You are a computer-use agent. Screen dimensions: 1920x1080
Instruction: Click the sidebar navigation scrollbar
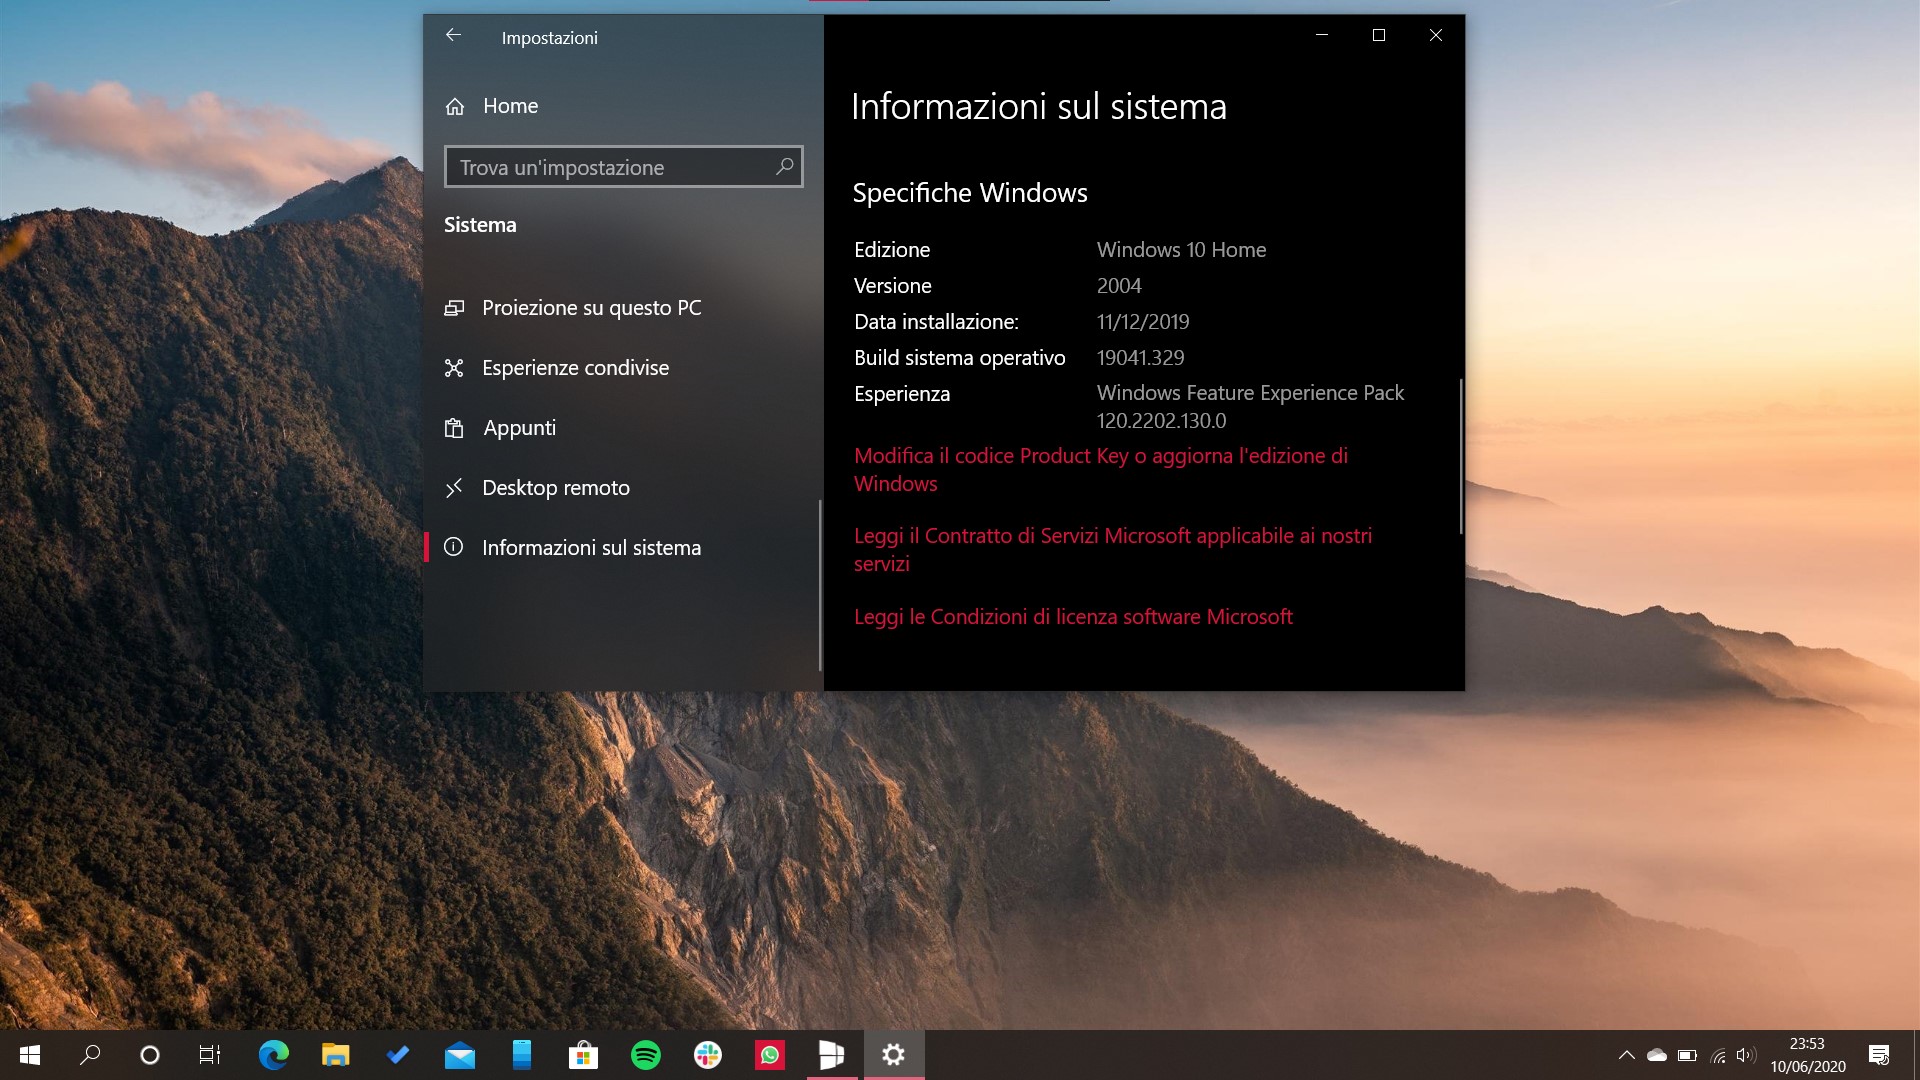tap(820, 585)
